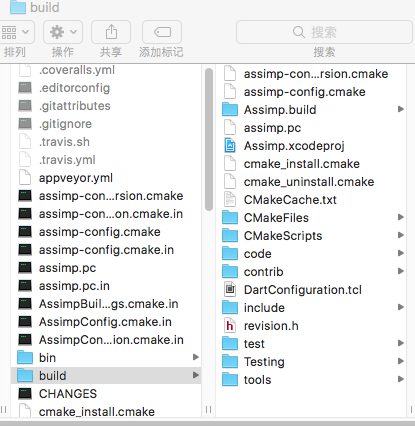Select cmake_install.cmake in right column

(x=301, y=164)
